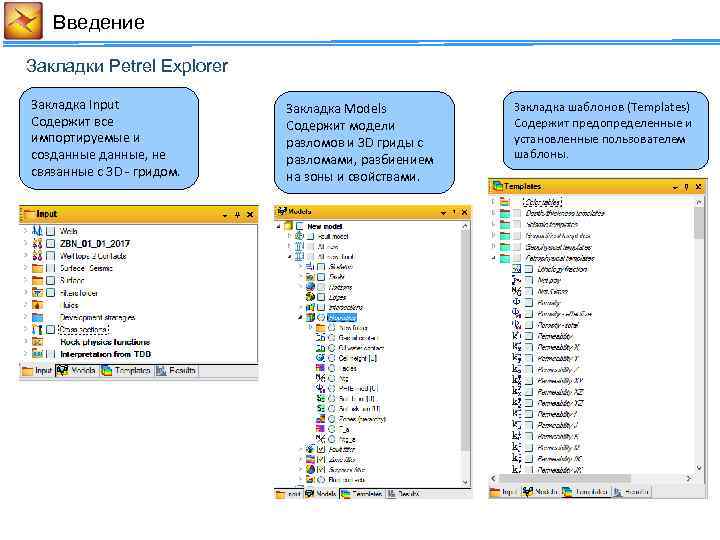The height and width of the screenshot is (540, 720).
Task: Click the Templates panel horizontal scrollbar
Action: (591, 478)
